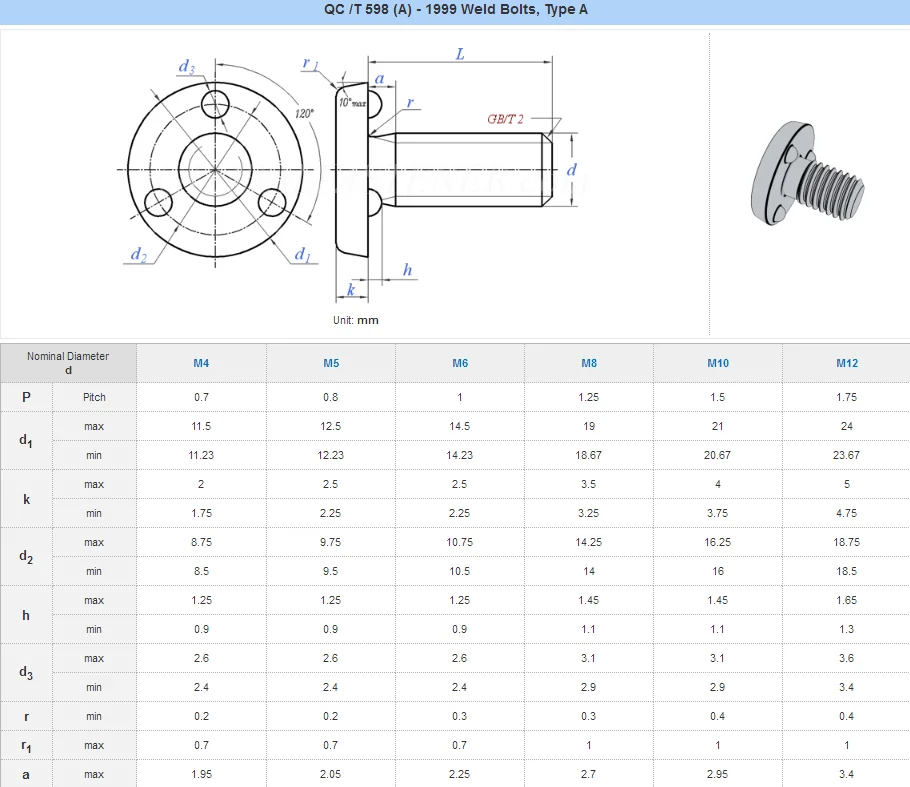Screen dimensions: 910x787
Task: Click the M5 'a' max value 2.05
Action: 330,775
